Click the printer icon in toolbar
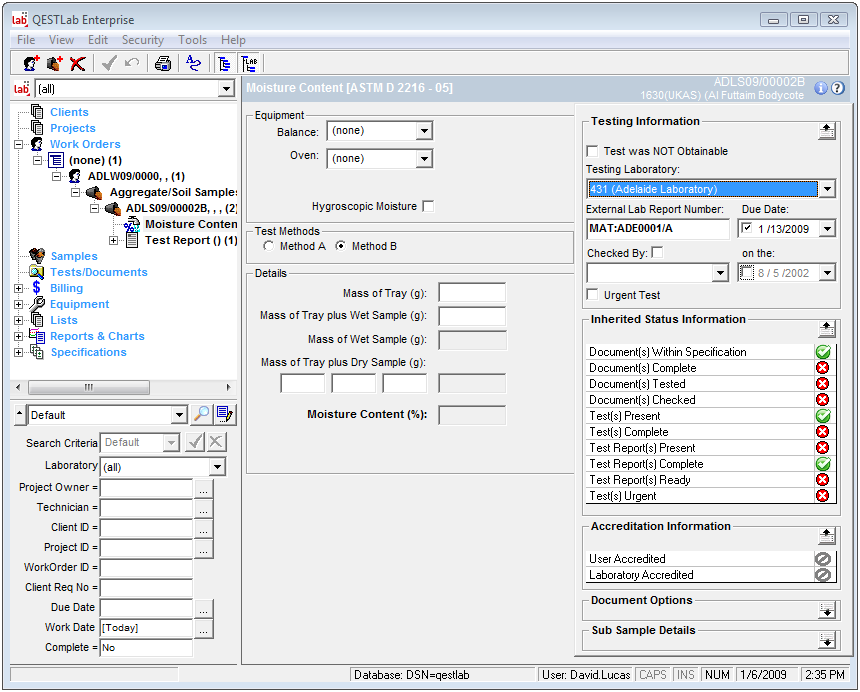 (162, 63)
